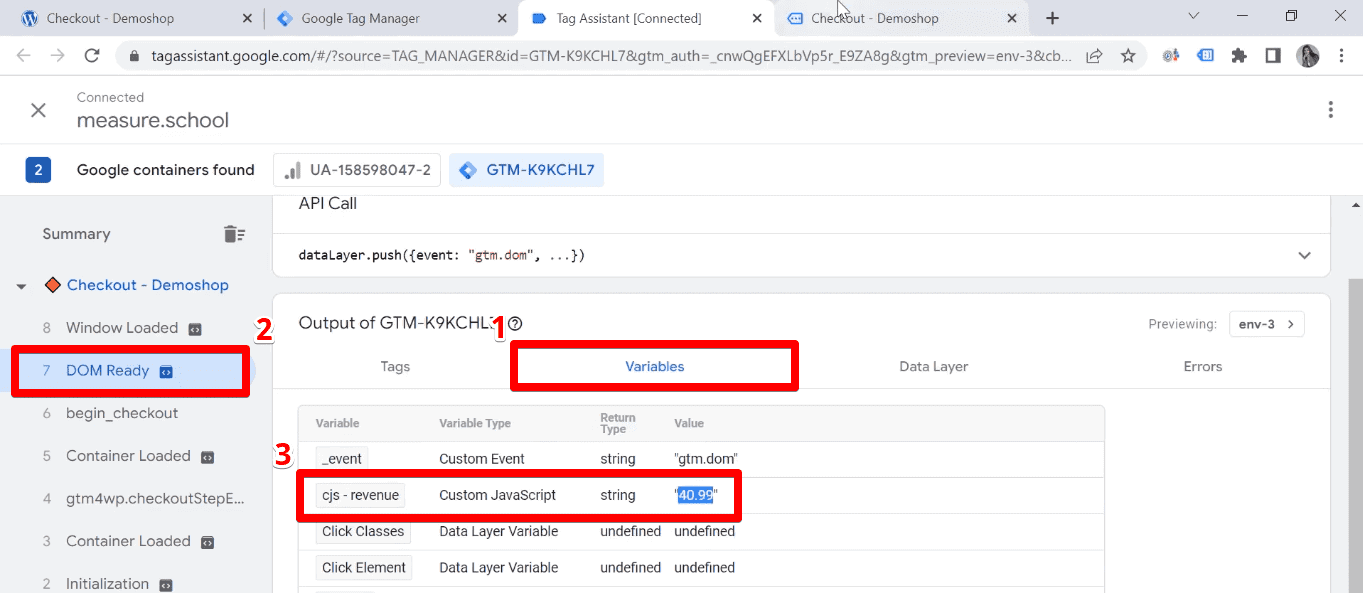The image size is (1363, 593).
Task: Switch to the Data Layer tab
Action: [x=932, y=366]
